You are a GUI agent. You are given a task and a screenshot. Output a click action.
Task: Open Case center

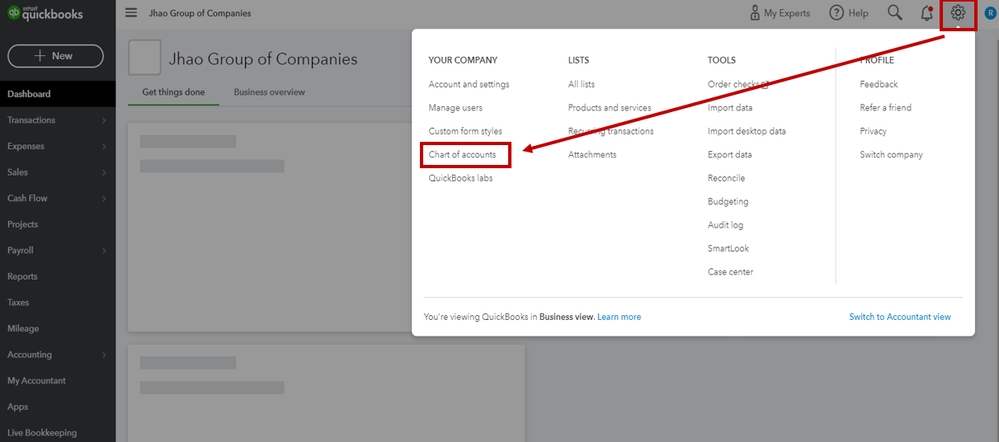[730, 272]
